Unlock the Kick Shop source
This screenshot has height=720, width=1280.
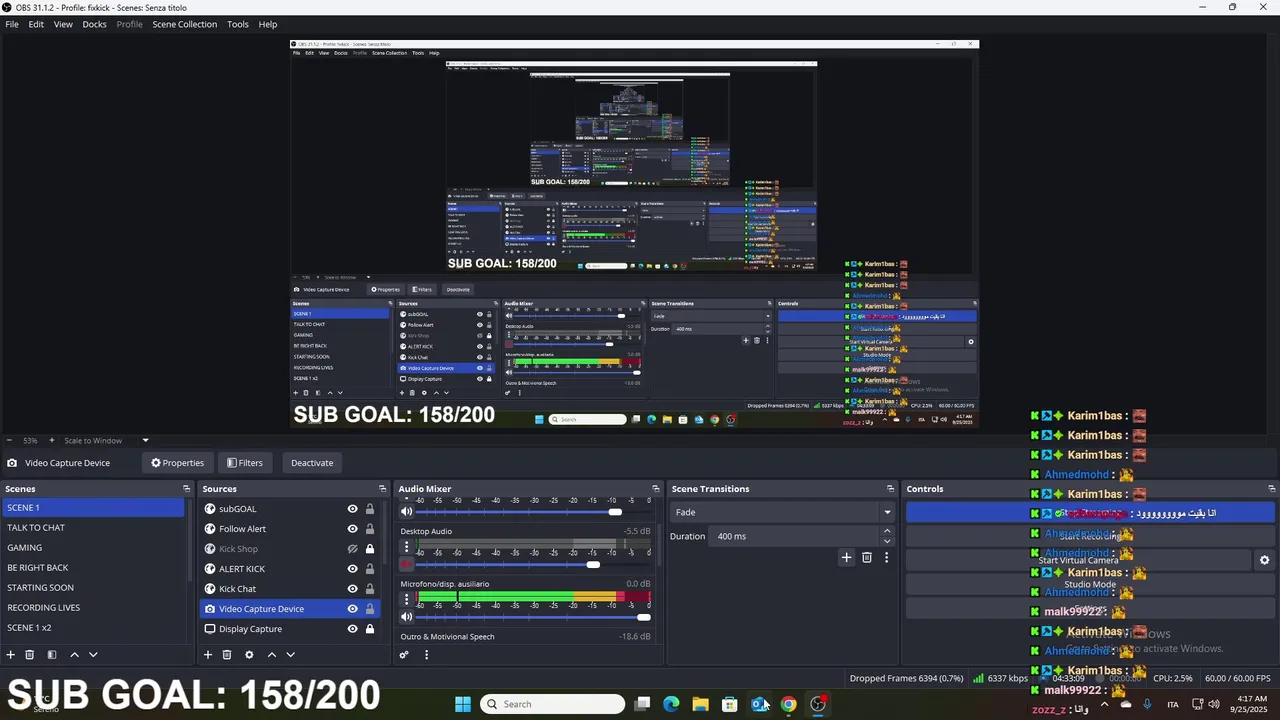click(369, 549)
